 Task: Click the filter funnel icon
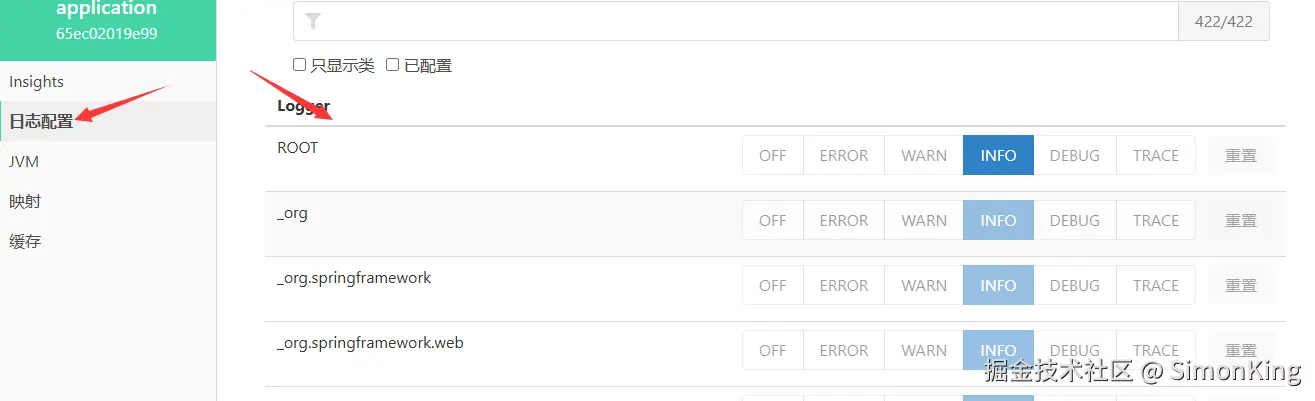pyautogui.click(x=313, y=21)
